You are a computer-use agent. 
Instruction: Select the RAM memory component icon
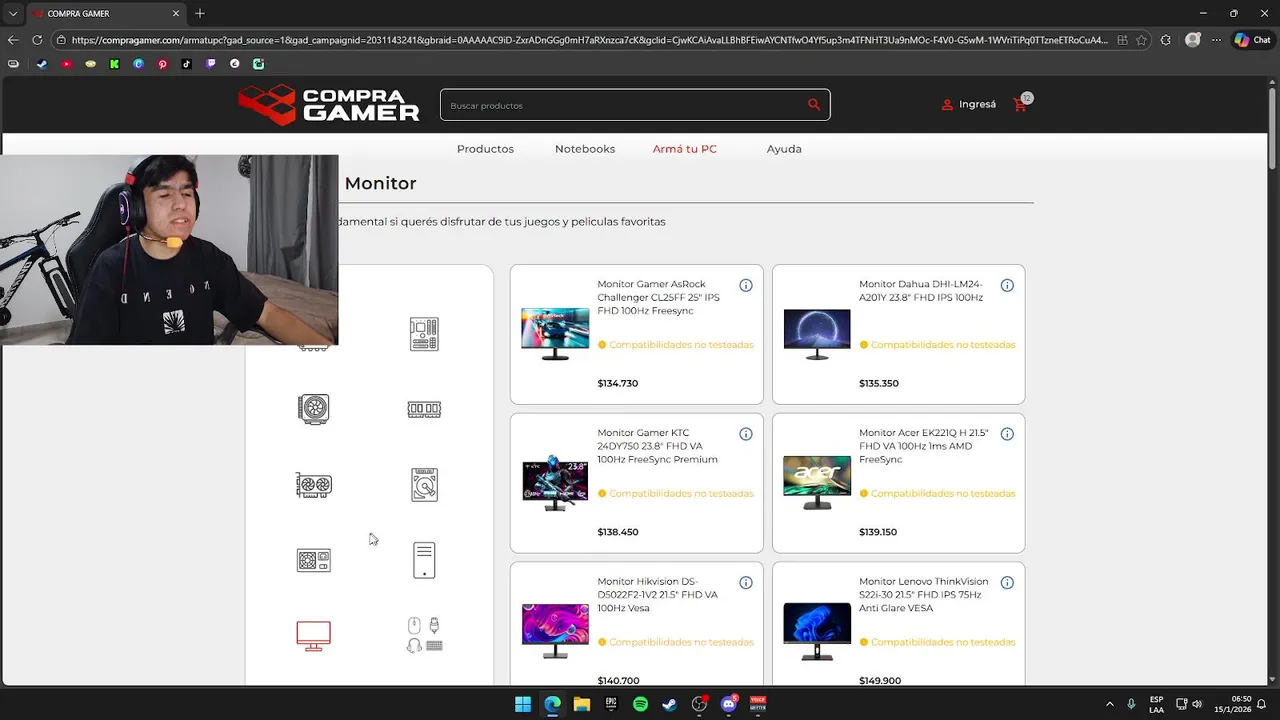click(x=424, y=409)
